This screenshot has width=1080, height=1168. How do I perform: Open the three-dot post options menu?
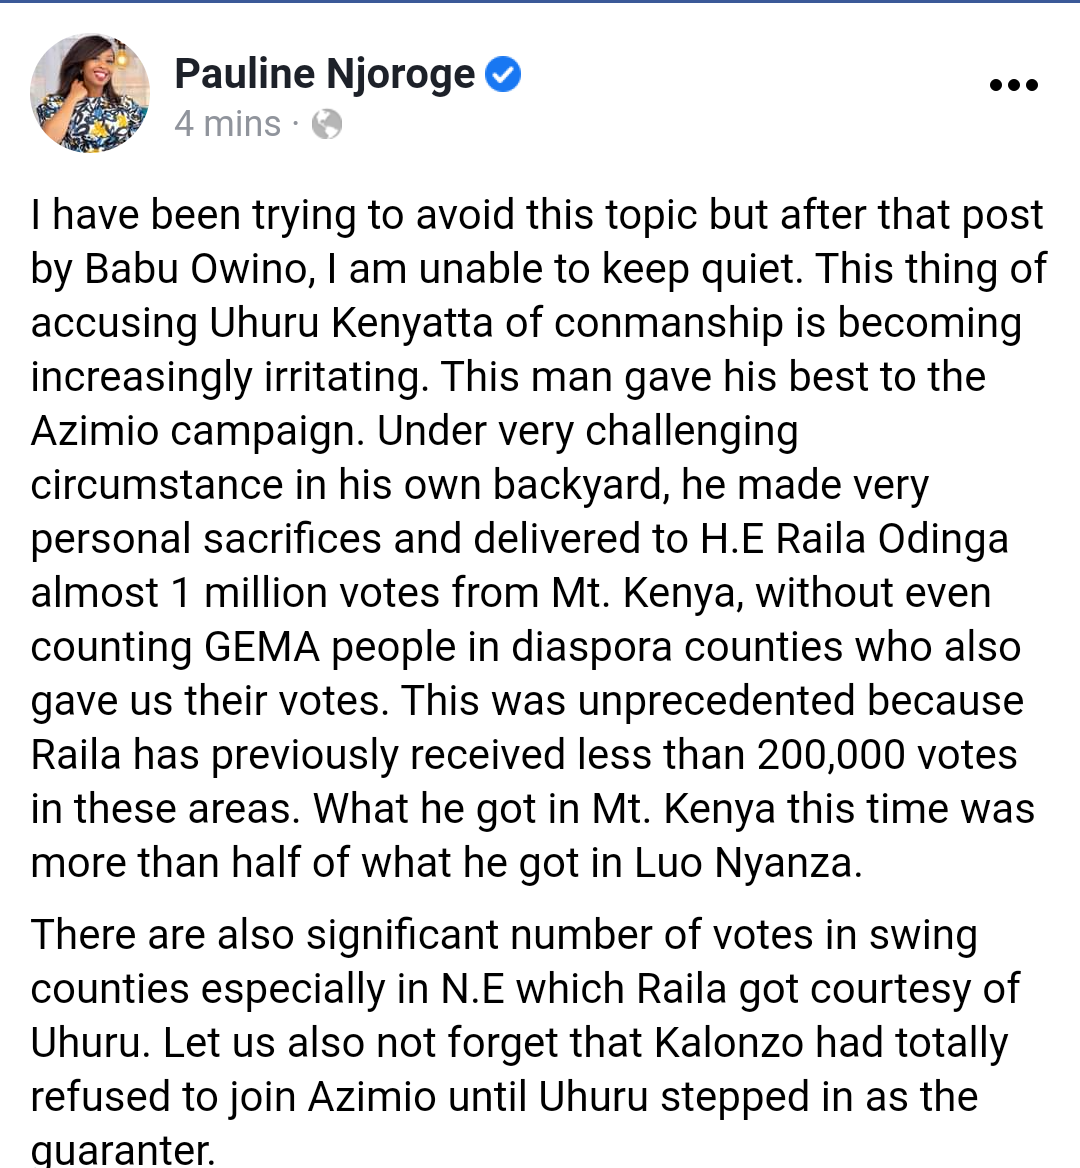[x=1013, y=86]
